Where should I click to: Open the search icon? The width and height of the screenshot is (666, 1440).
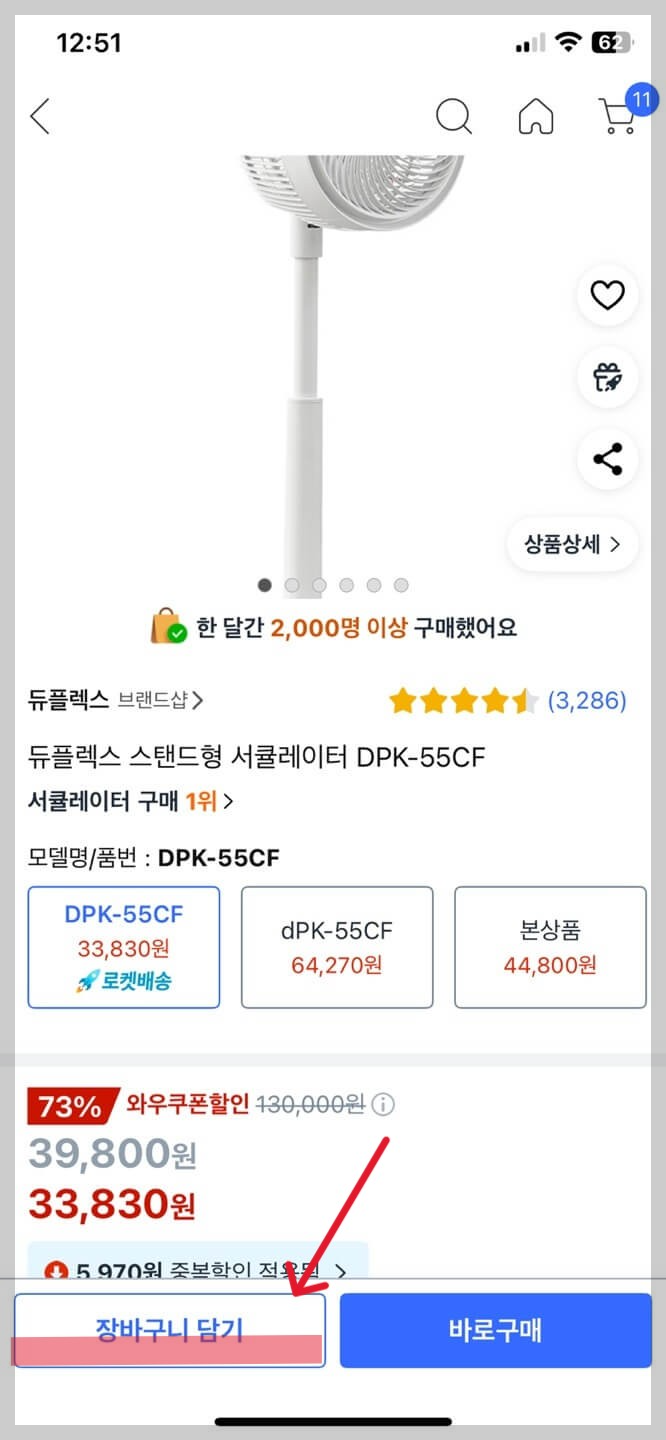pos(454,116)
